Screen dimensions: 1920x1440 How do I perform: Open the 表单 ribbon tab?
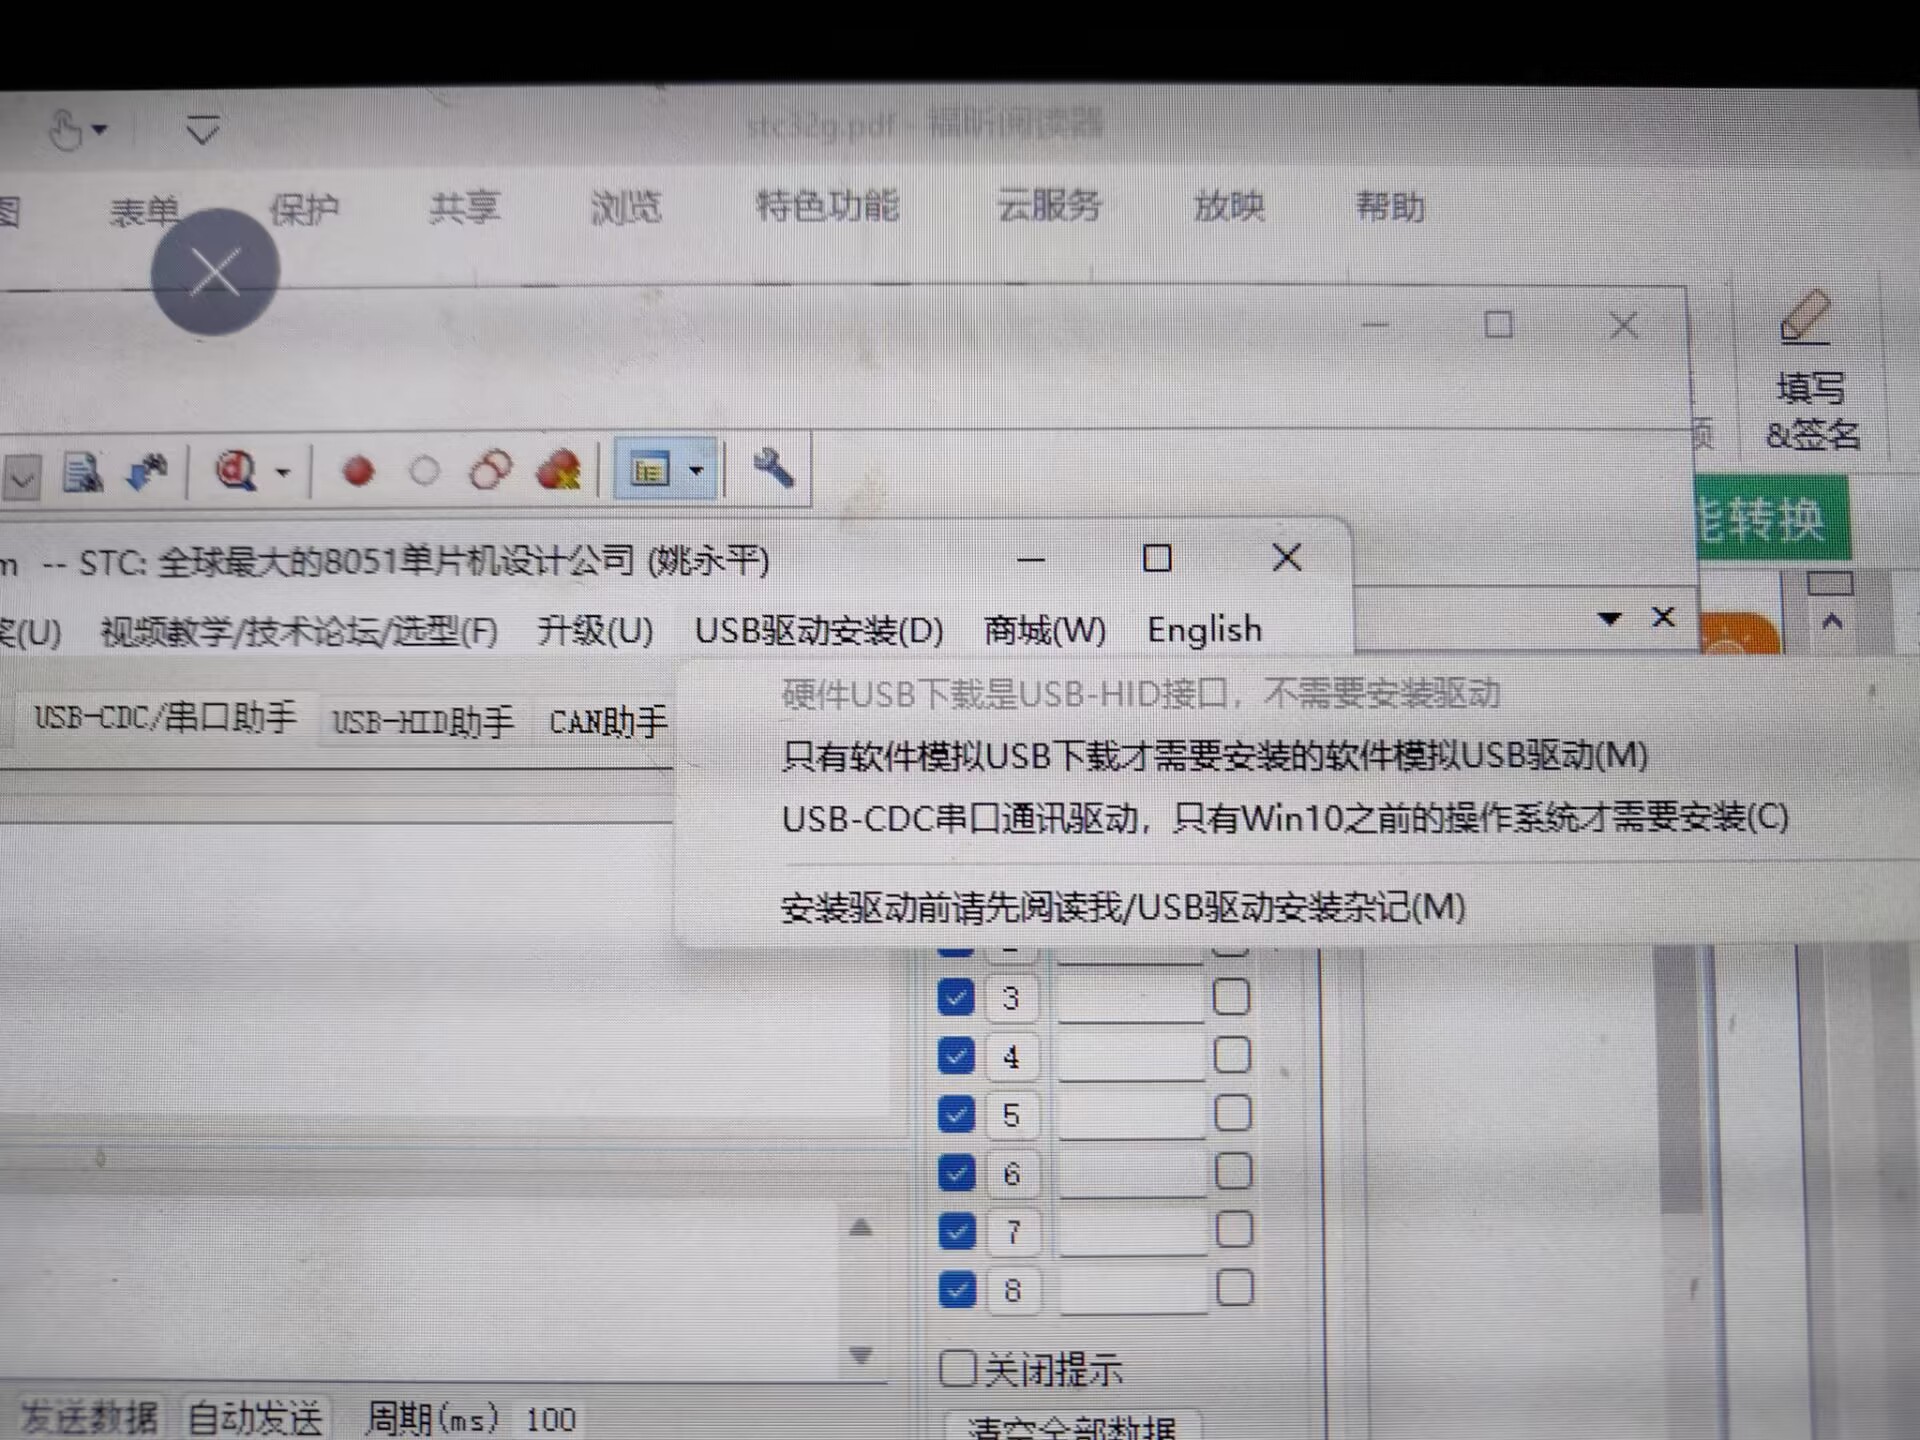[x=144, y=211]
